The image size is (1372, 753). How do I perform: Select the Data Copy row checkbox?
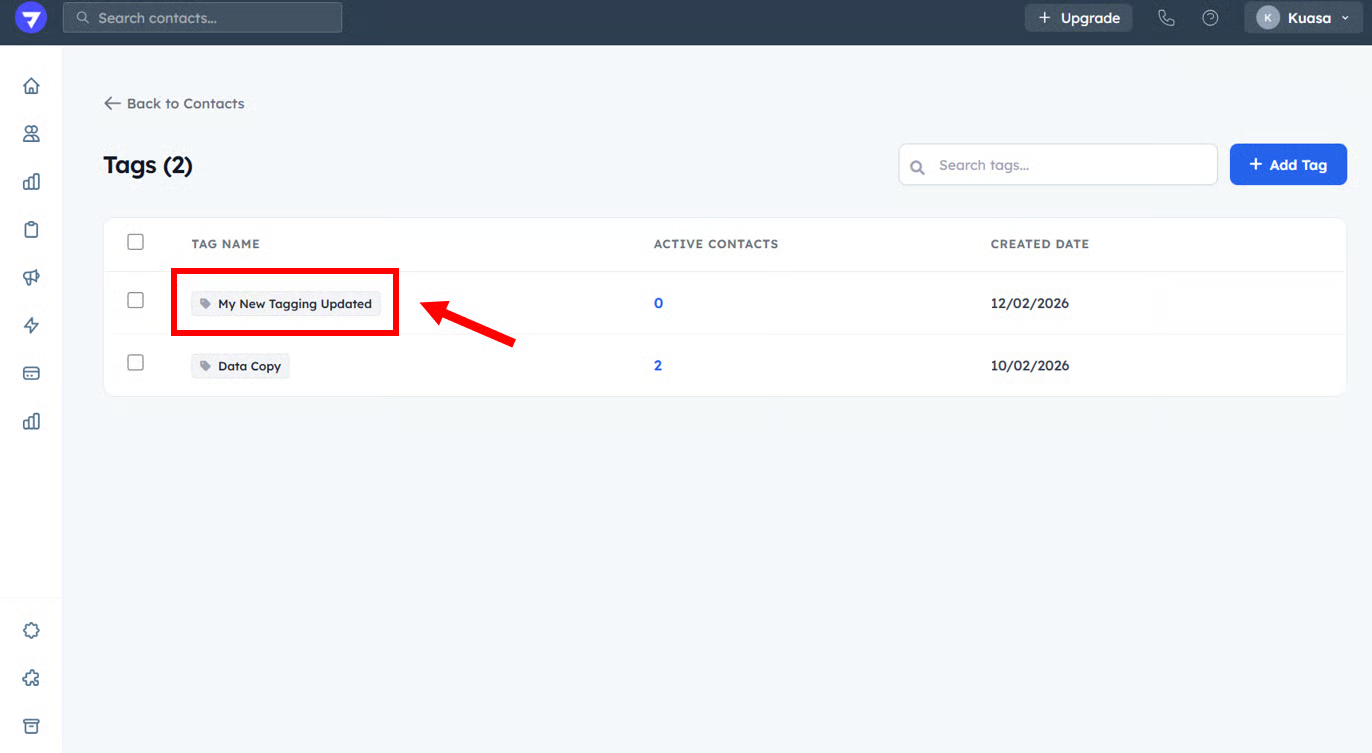136,363
